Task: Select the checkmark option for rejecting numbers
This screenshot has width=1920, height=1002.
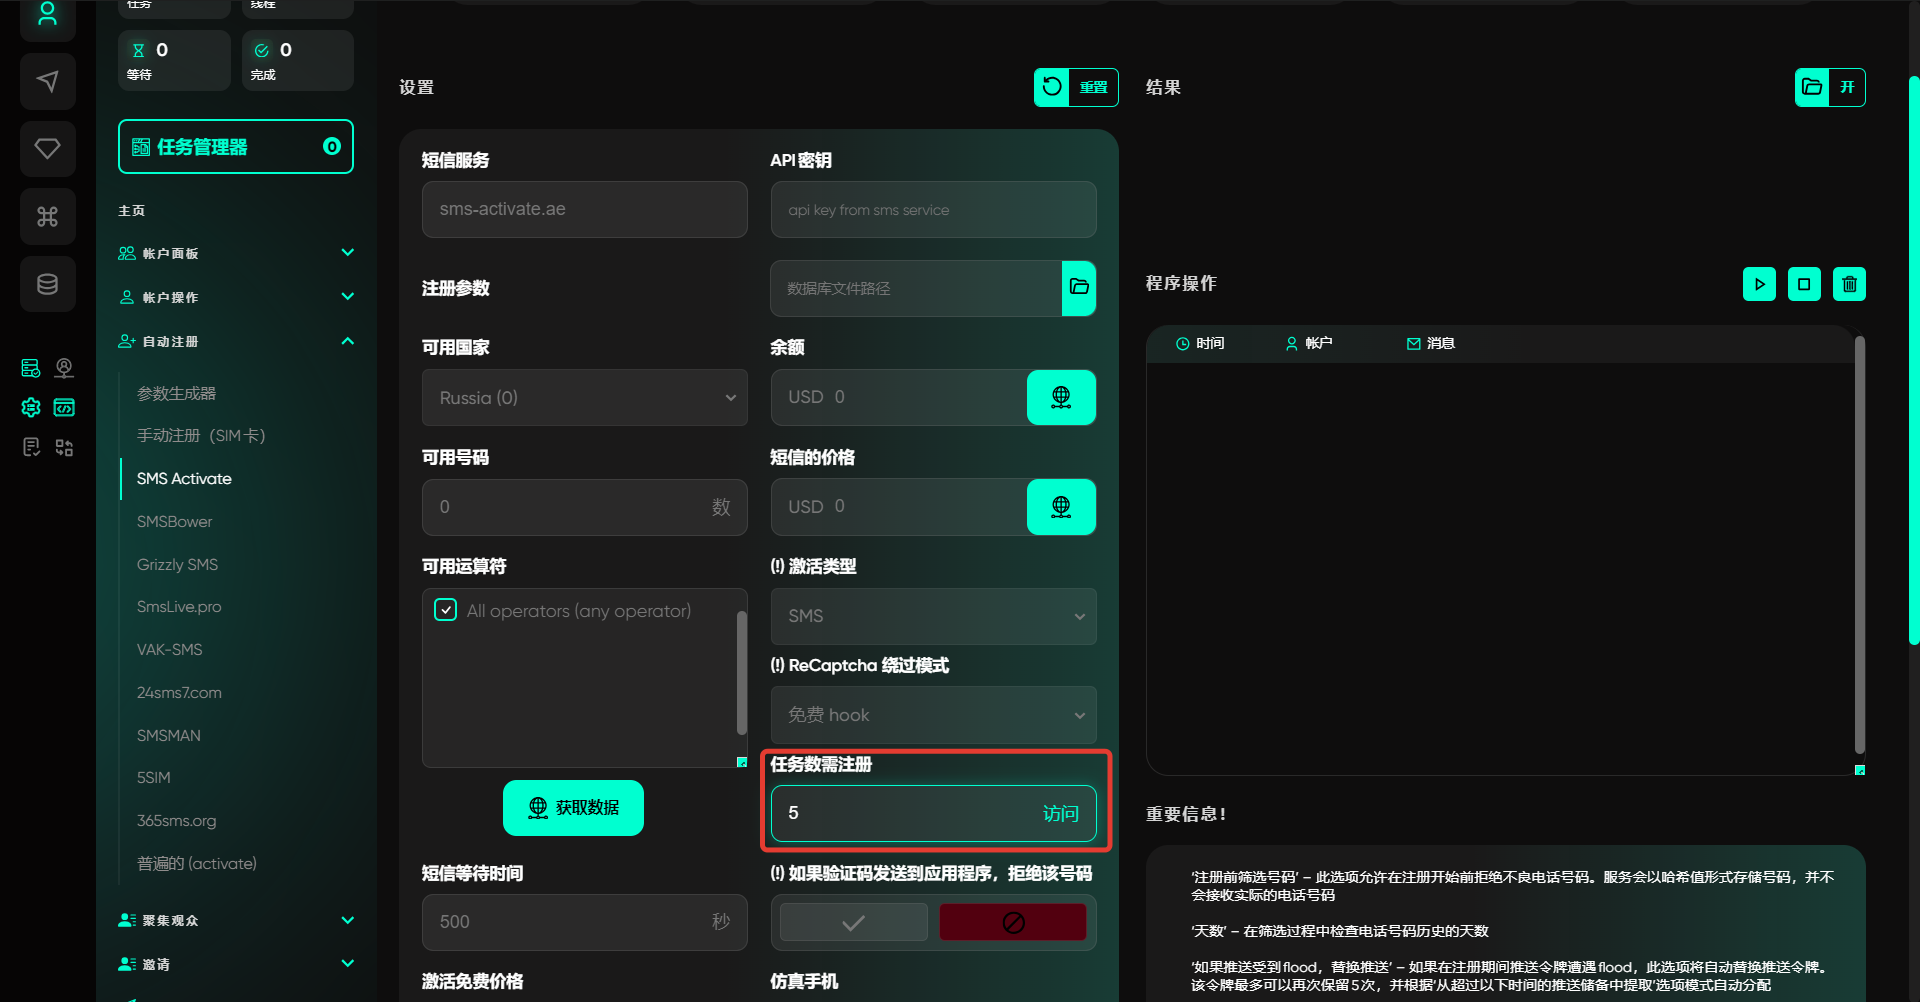Action: [853, 922]
